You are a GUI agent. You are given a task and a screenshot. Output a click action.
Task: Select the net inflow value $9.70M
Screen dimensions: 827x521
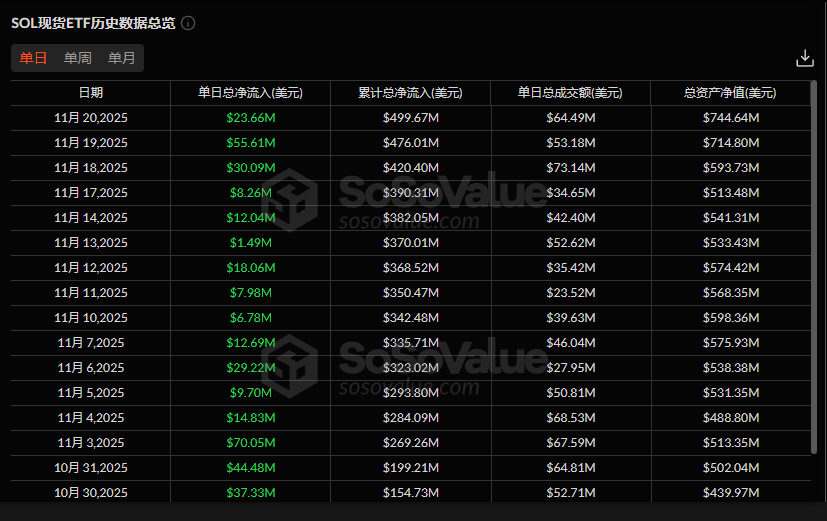[251, 393]
